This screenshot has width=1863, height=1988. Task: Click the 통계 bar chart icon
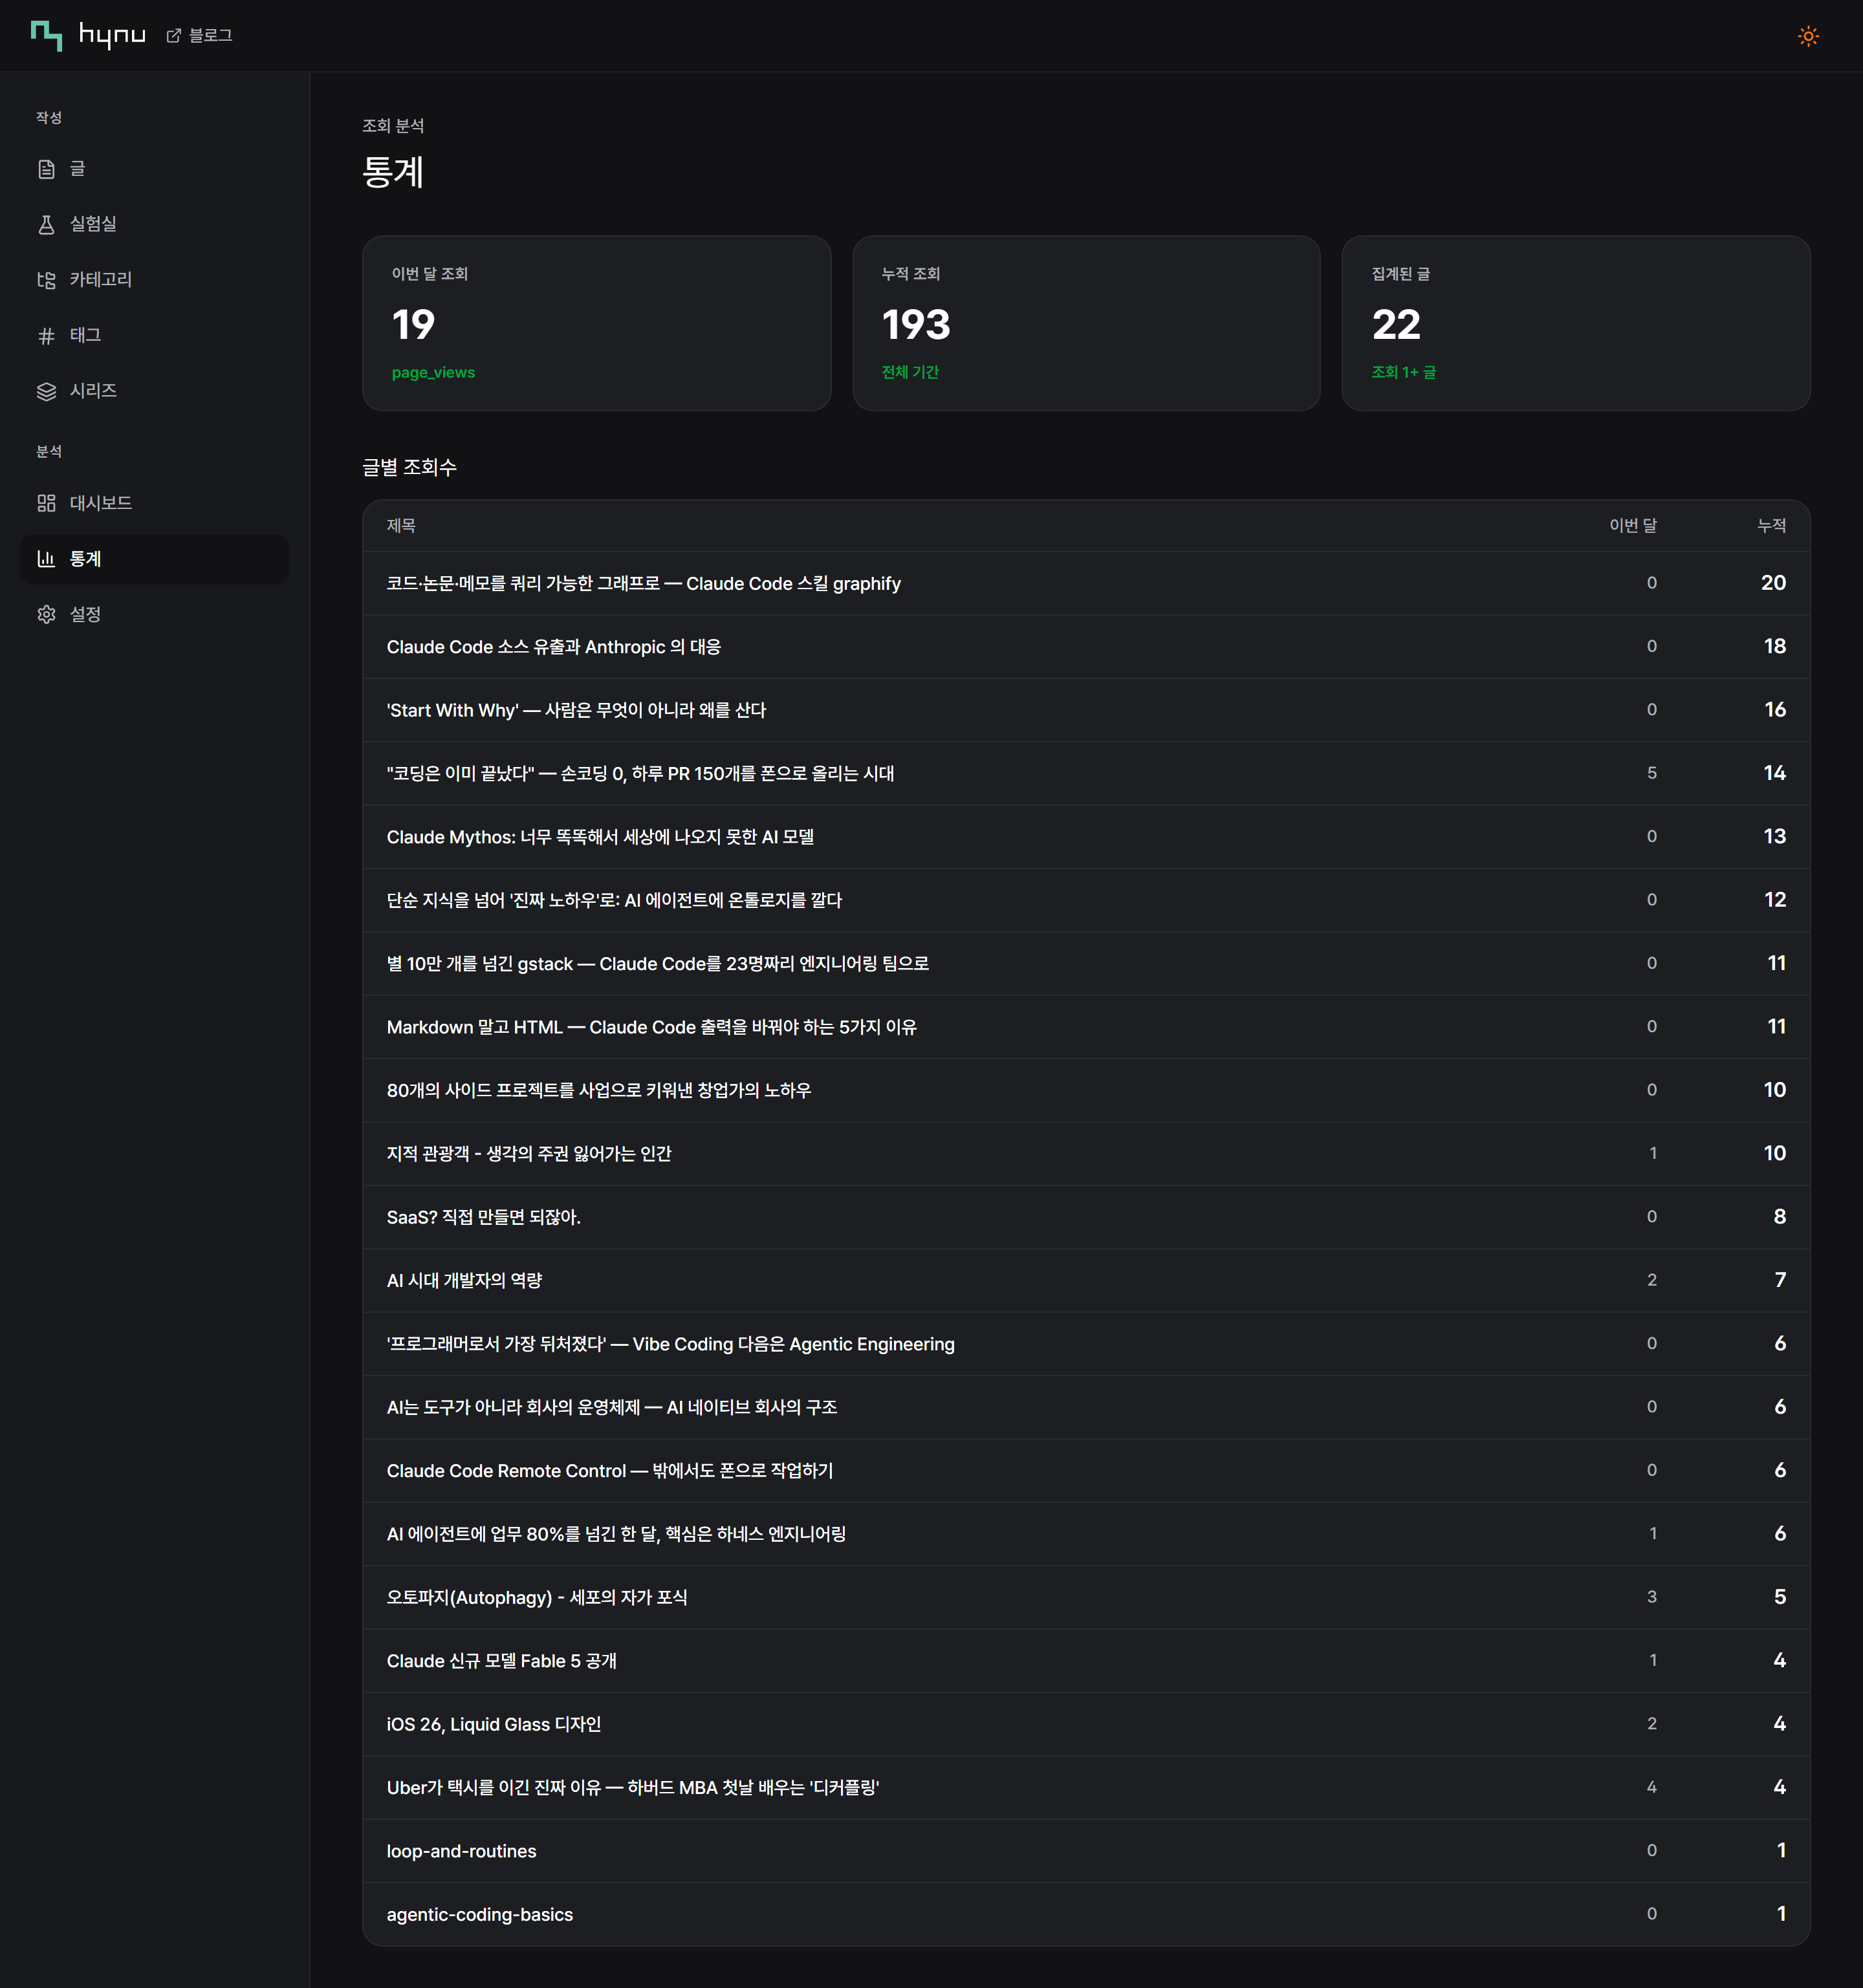click(46, 559)
